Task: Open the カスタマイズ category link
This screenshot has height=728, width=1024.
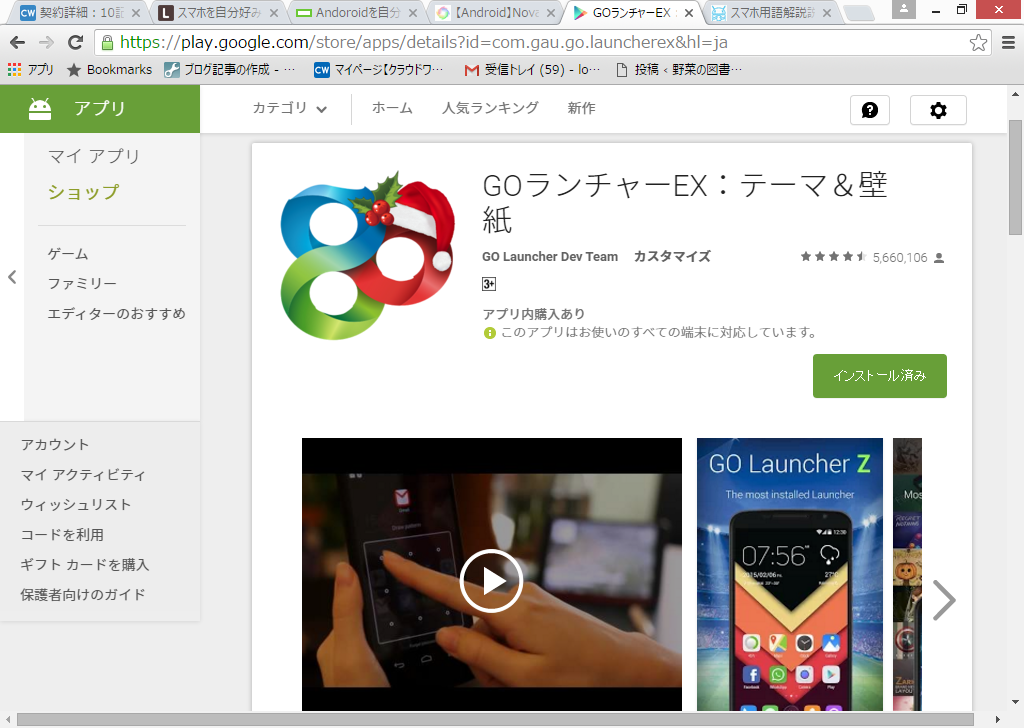Action: click(672, 257)
